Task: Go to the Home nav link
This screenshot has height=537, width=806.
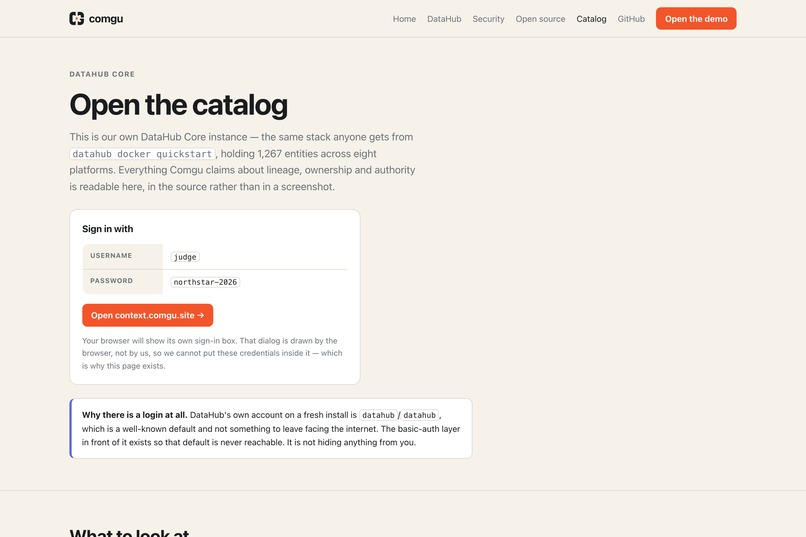Action: 404,19
